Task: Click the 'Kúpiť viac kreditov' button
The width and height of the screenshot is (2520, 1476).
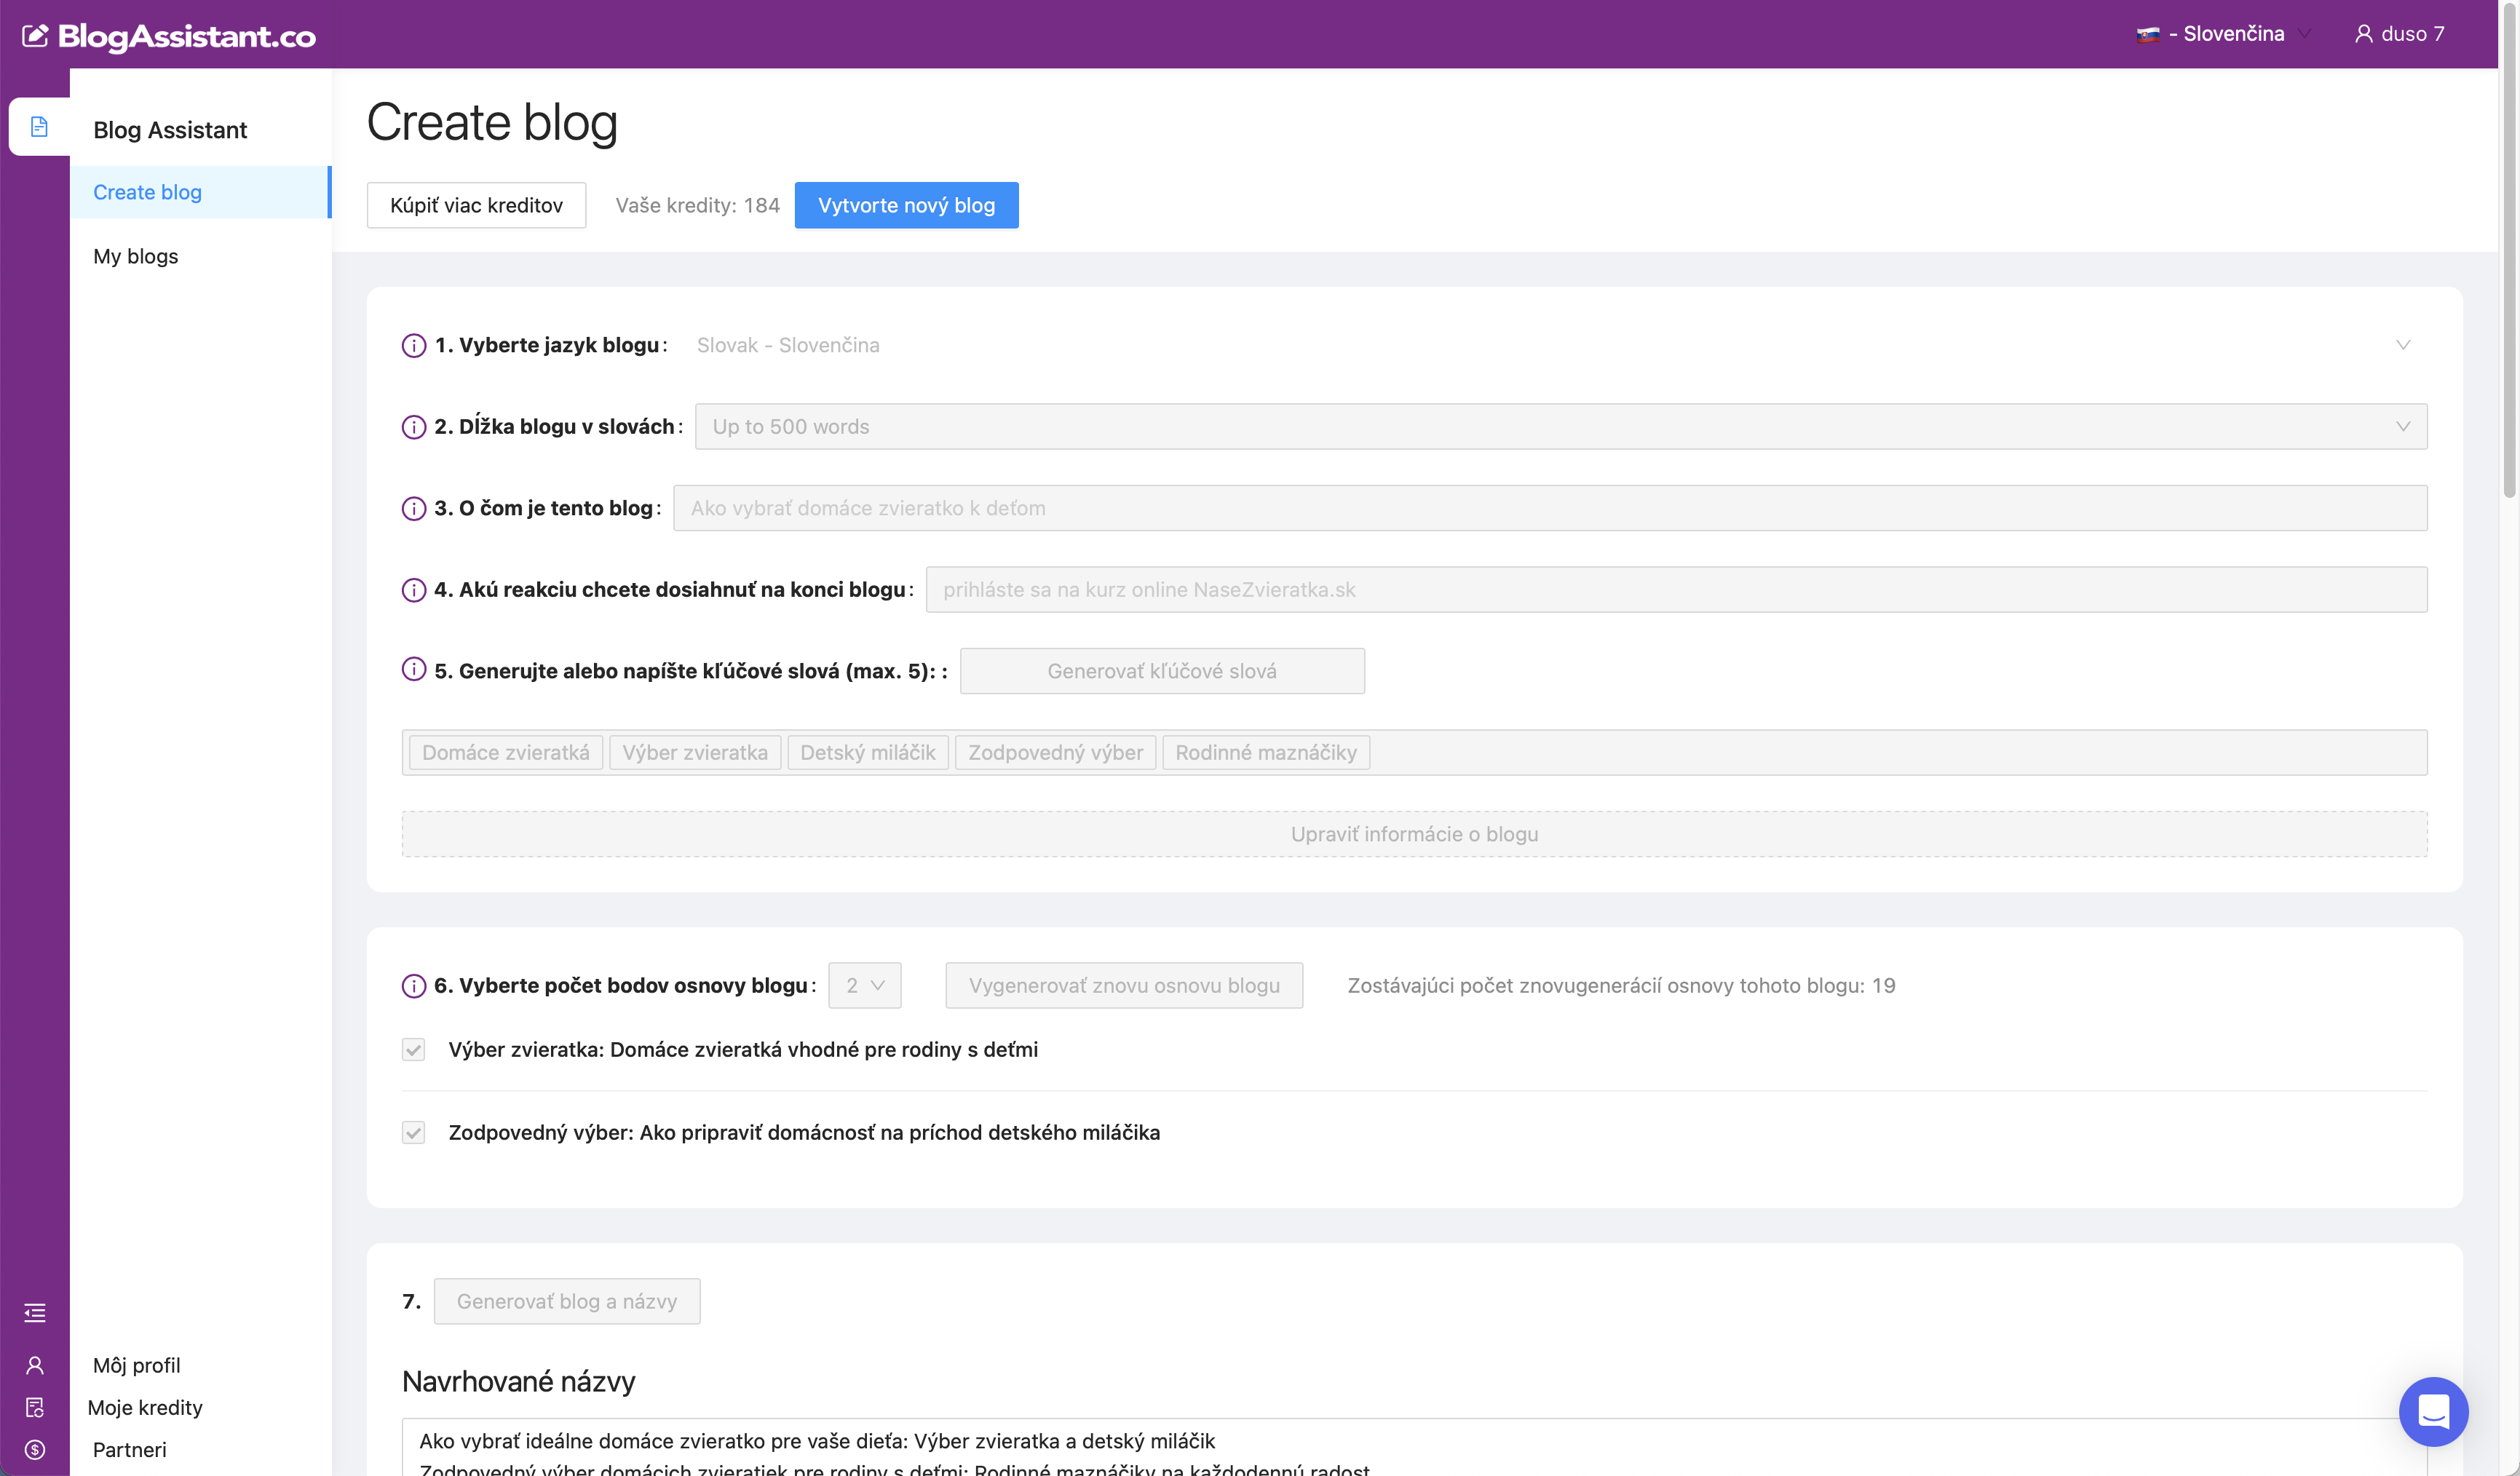Action: (476, 205)
